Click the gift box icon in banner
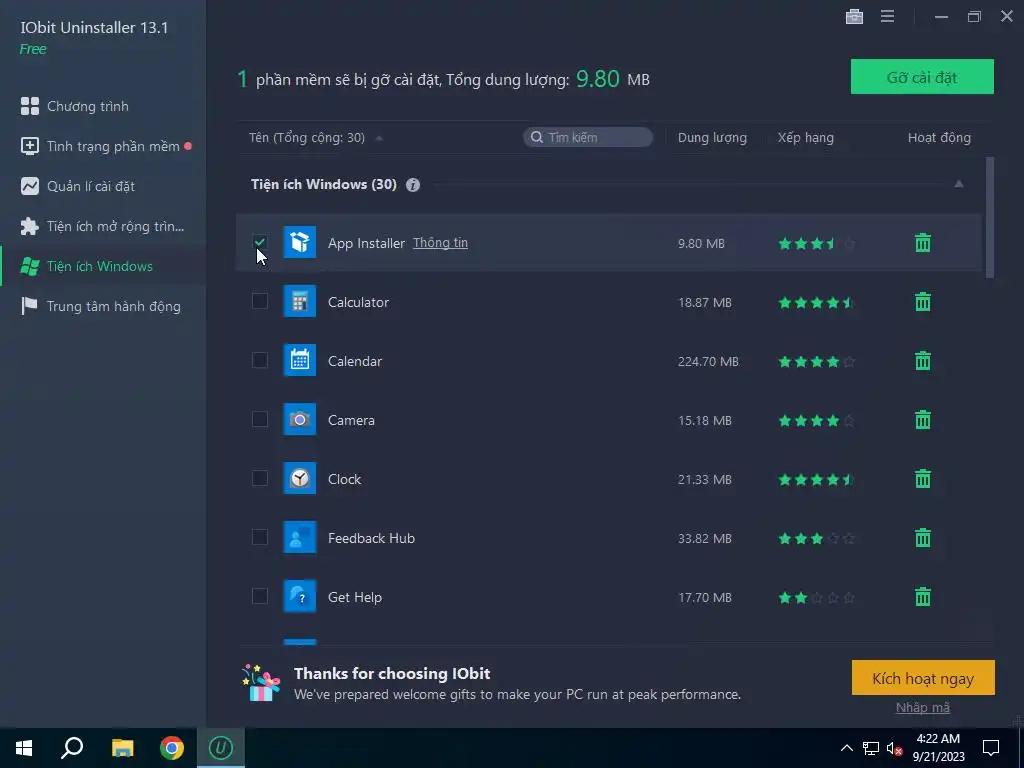Viewport: 1024px width, 768px height. click(x=261, y=683)
